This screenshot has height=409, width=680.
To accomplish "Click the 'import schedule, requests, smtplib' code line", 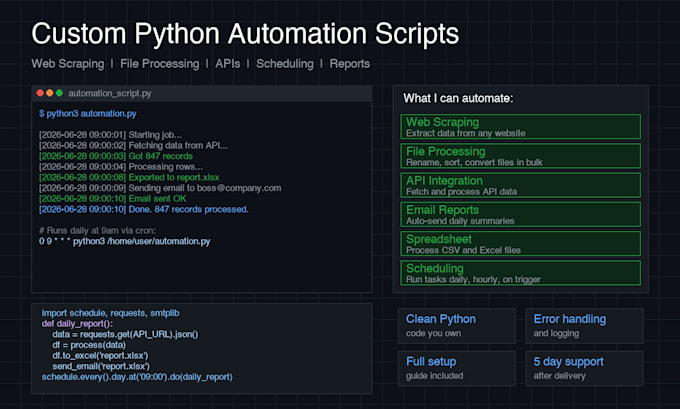I will (x=111, y=313).
